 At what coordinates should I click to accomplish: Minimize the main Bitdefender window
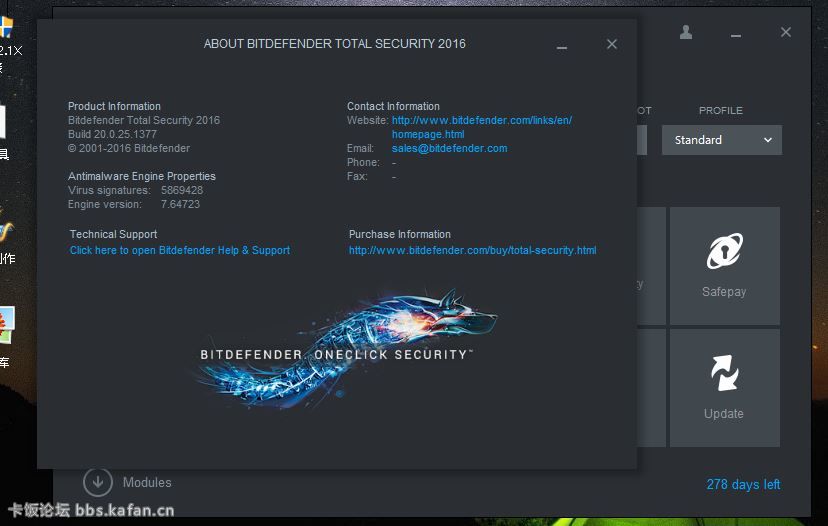click(x=736, y=35)
